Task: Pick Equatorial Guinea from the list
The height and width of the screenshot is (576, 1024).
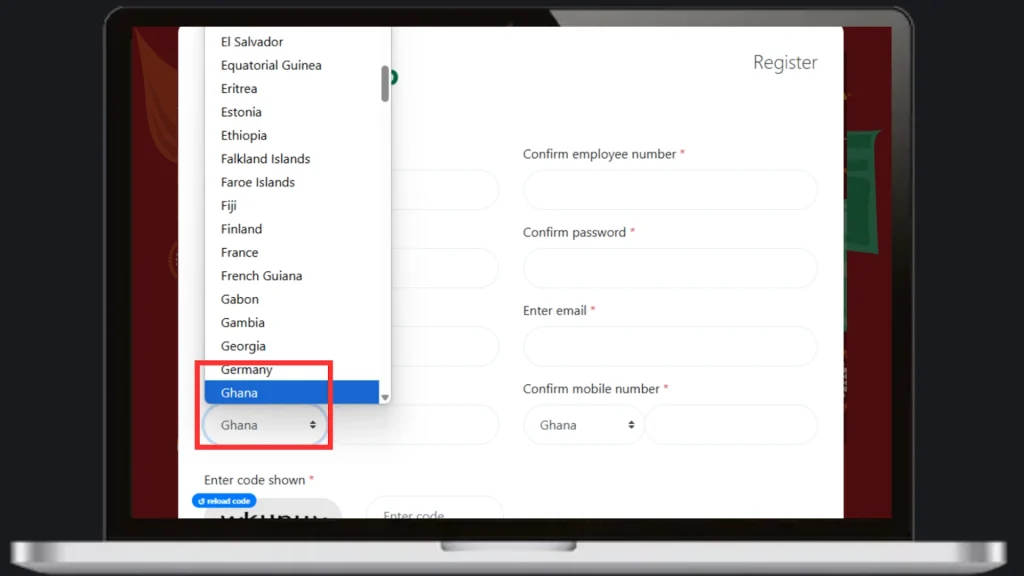Action: [x=271, y=65]
